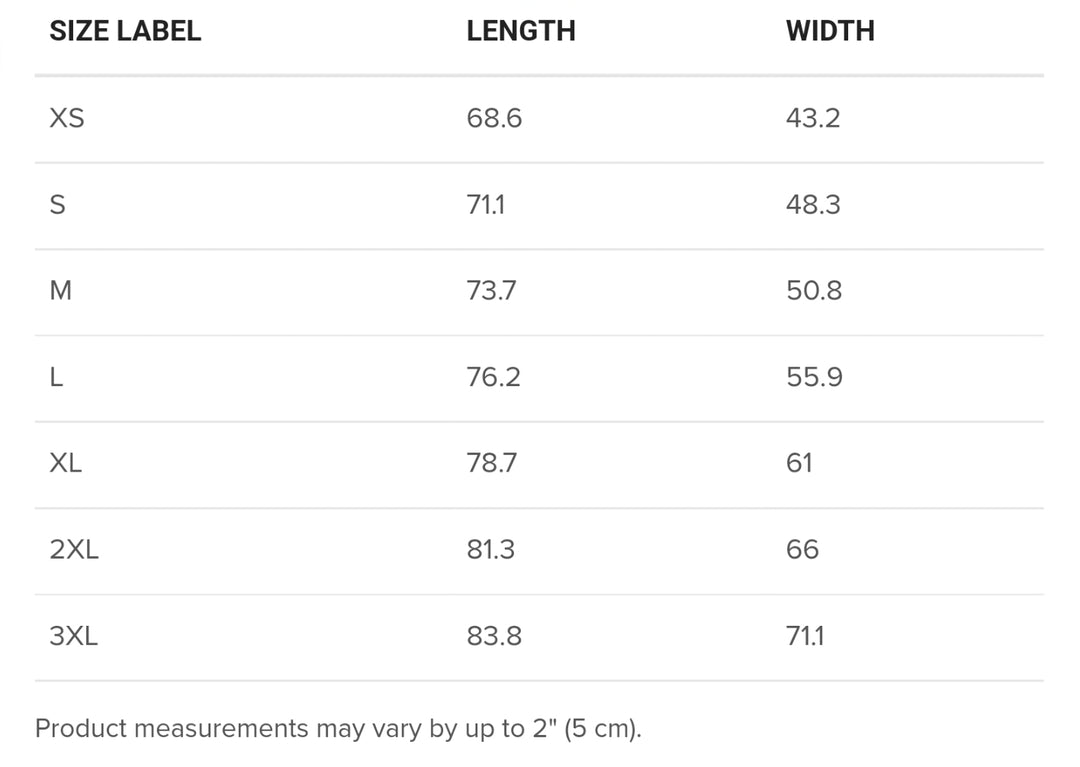Click the 3XL length value 83.8
Viewport: 1080px width, 767px height.
tap(494, 635)
